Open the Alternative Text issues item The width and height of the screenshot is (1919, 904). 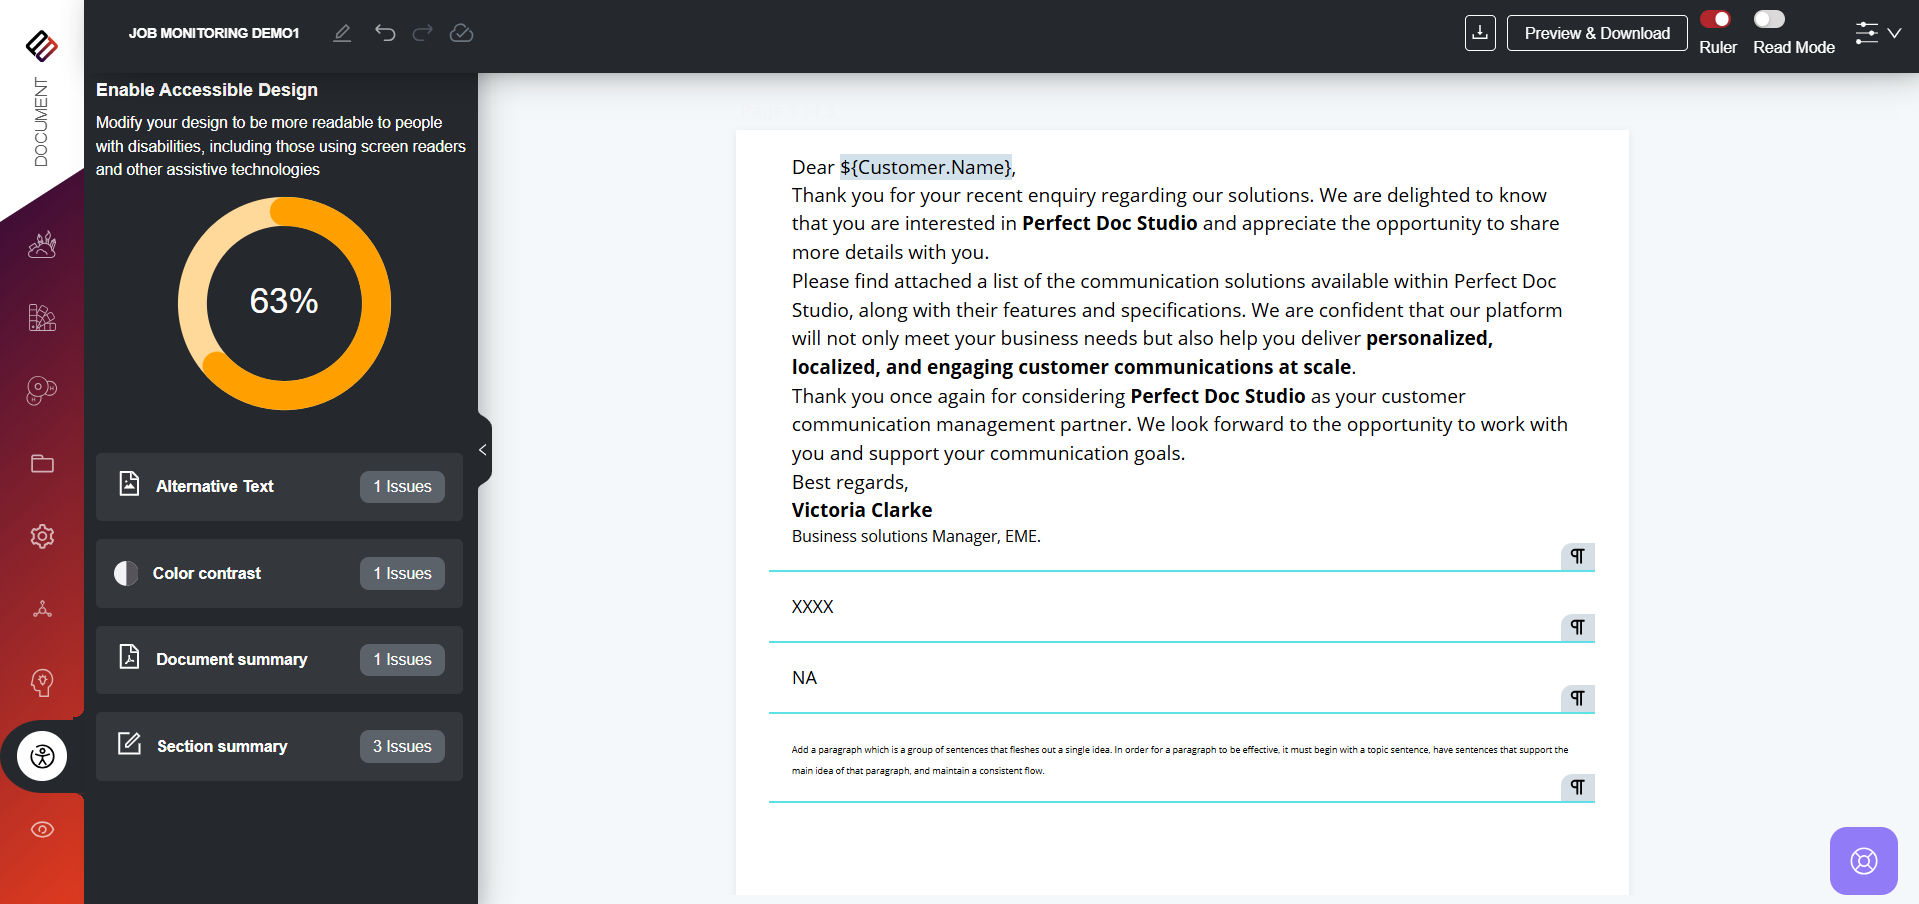(x=279, y=486)
